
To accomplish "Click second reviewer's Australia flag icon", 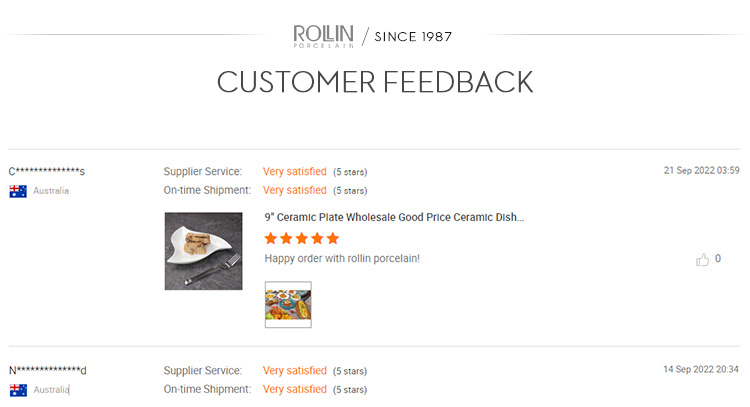I will coord(18,390).
